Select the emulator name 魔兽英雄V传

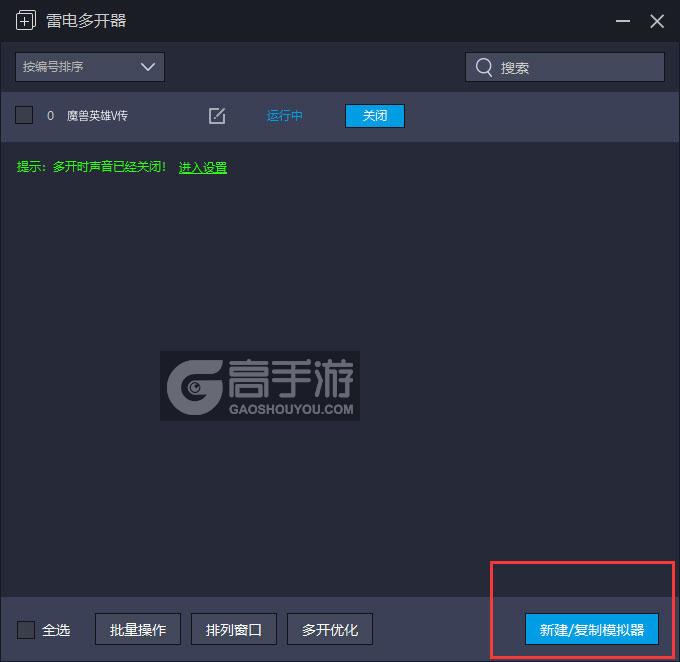pos(97,116)
